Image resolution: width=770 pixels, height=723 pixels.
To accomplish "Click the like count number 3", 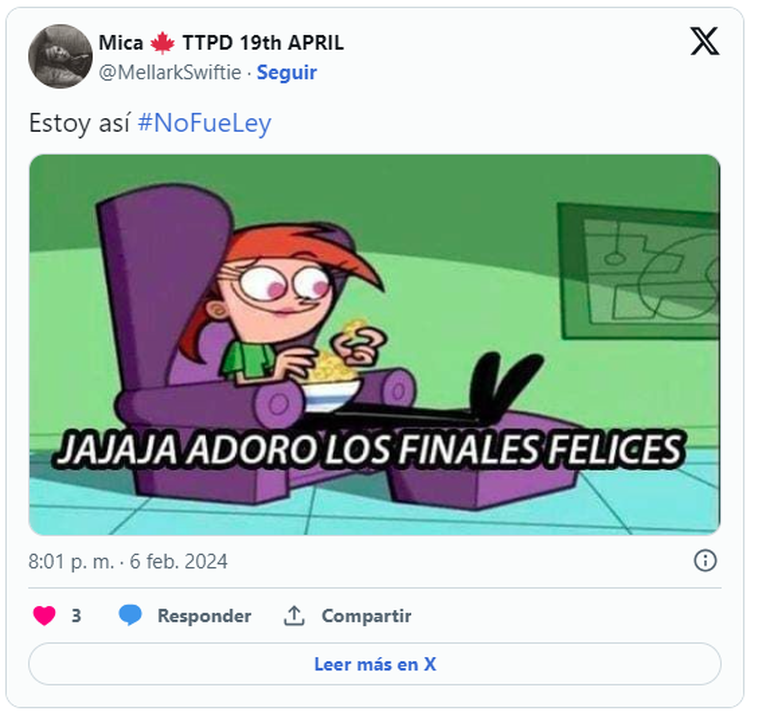I will (76, 616).
